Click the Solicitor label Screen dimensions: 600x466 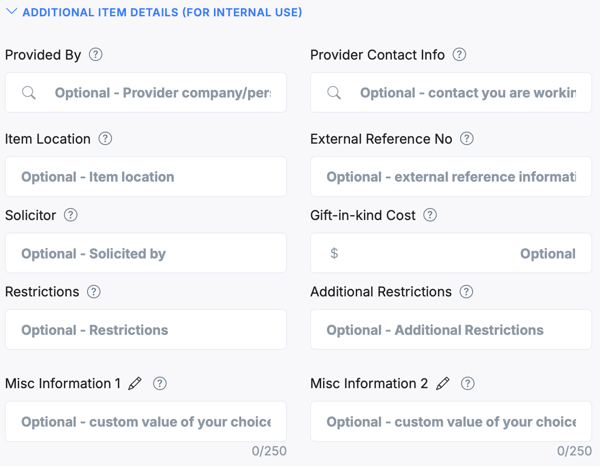[x=31, y=215]
